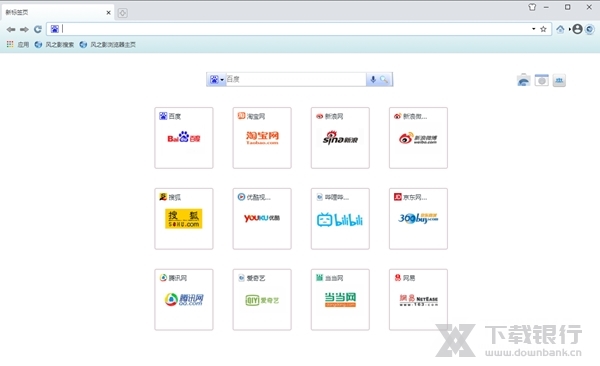Click the rightmost gray icon near top right
Image resolution: width=600 pixels, height=366 pixels.
(559, 80)
